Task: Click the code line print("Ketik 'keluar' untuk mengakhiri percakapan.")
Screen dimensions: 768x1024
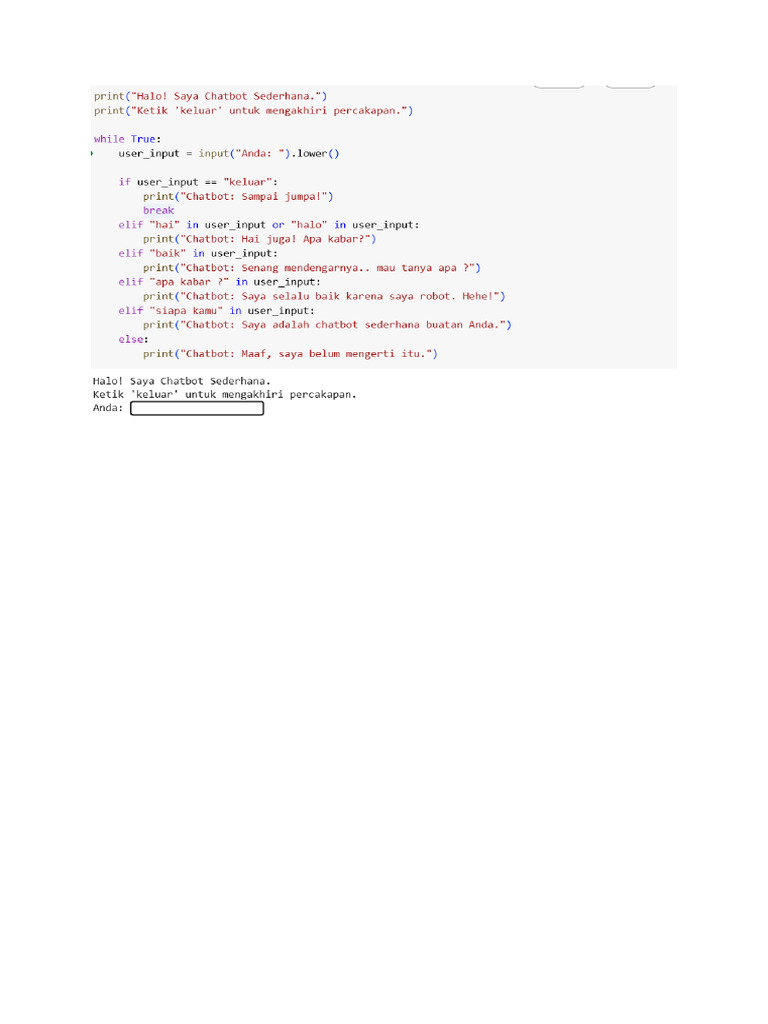Action: click(253, 110)
